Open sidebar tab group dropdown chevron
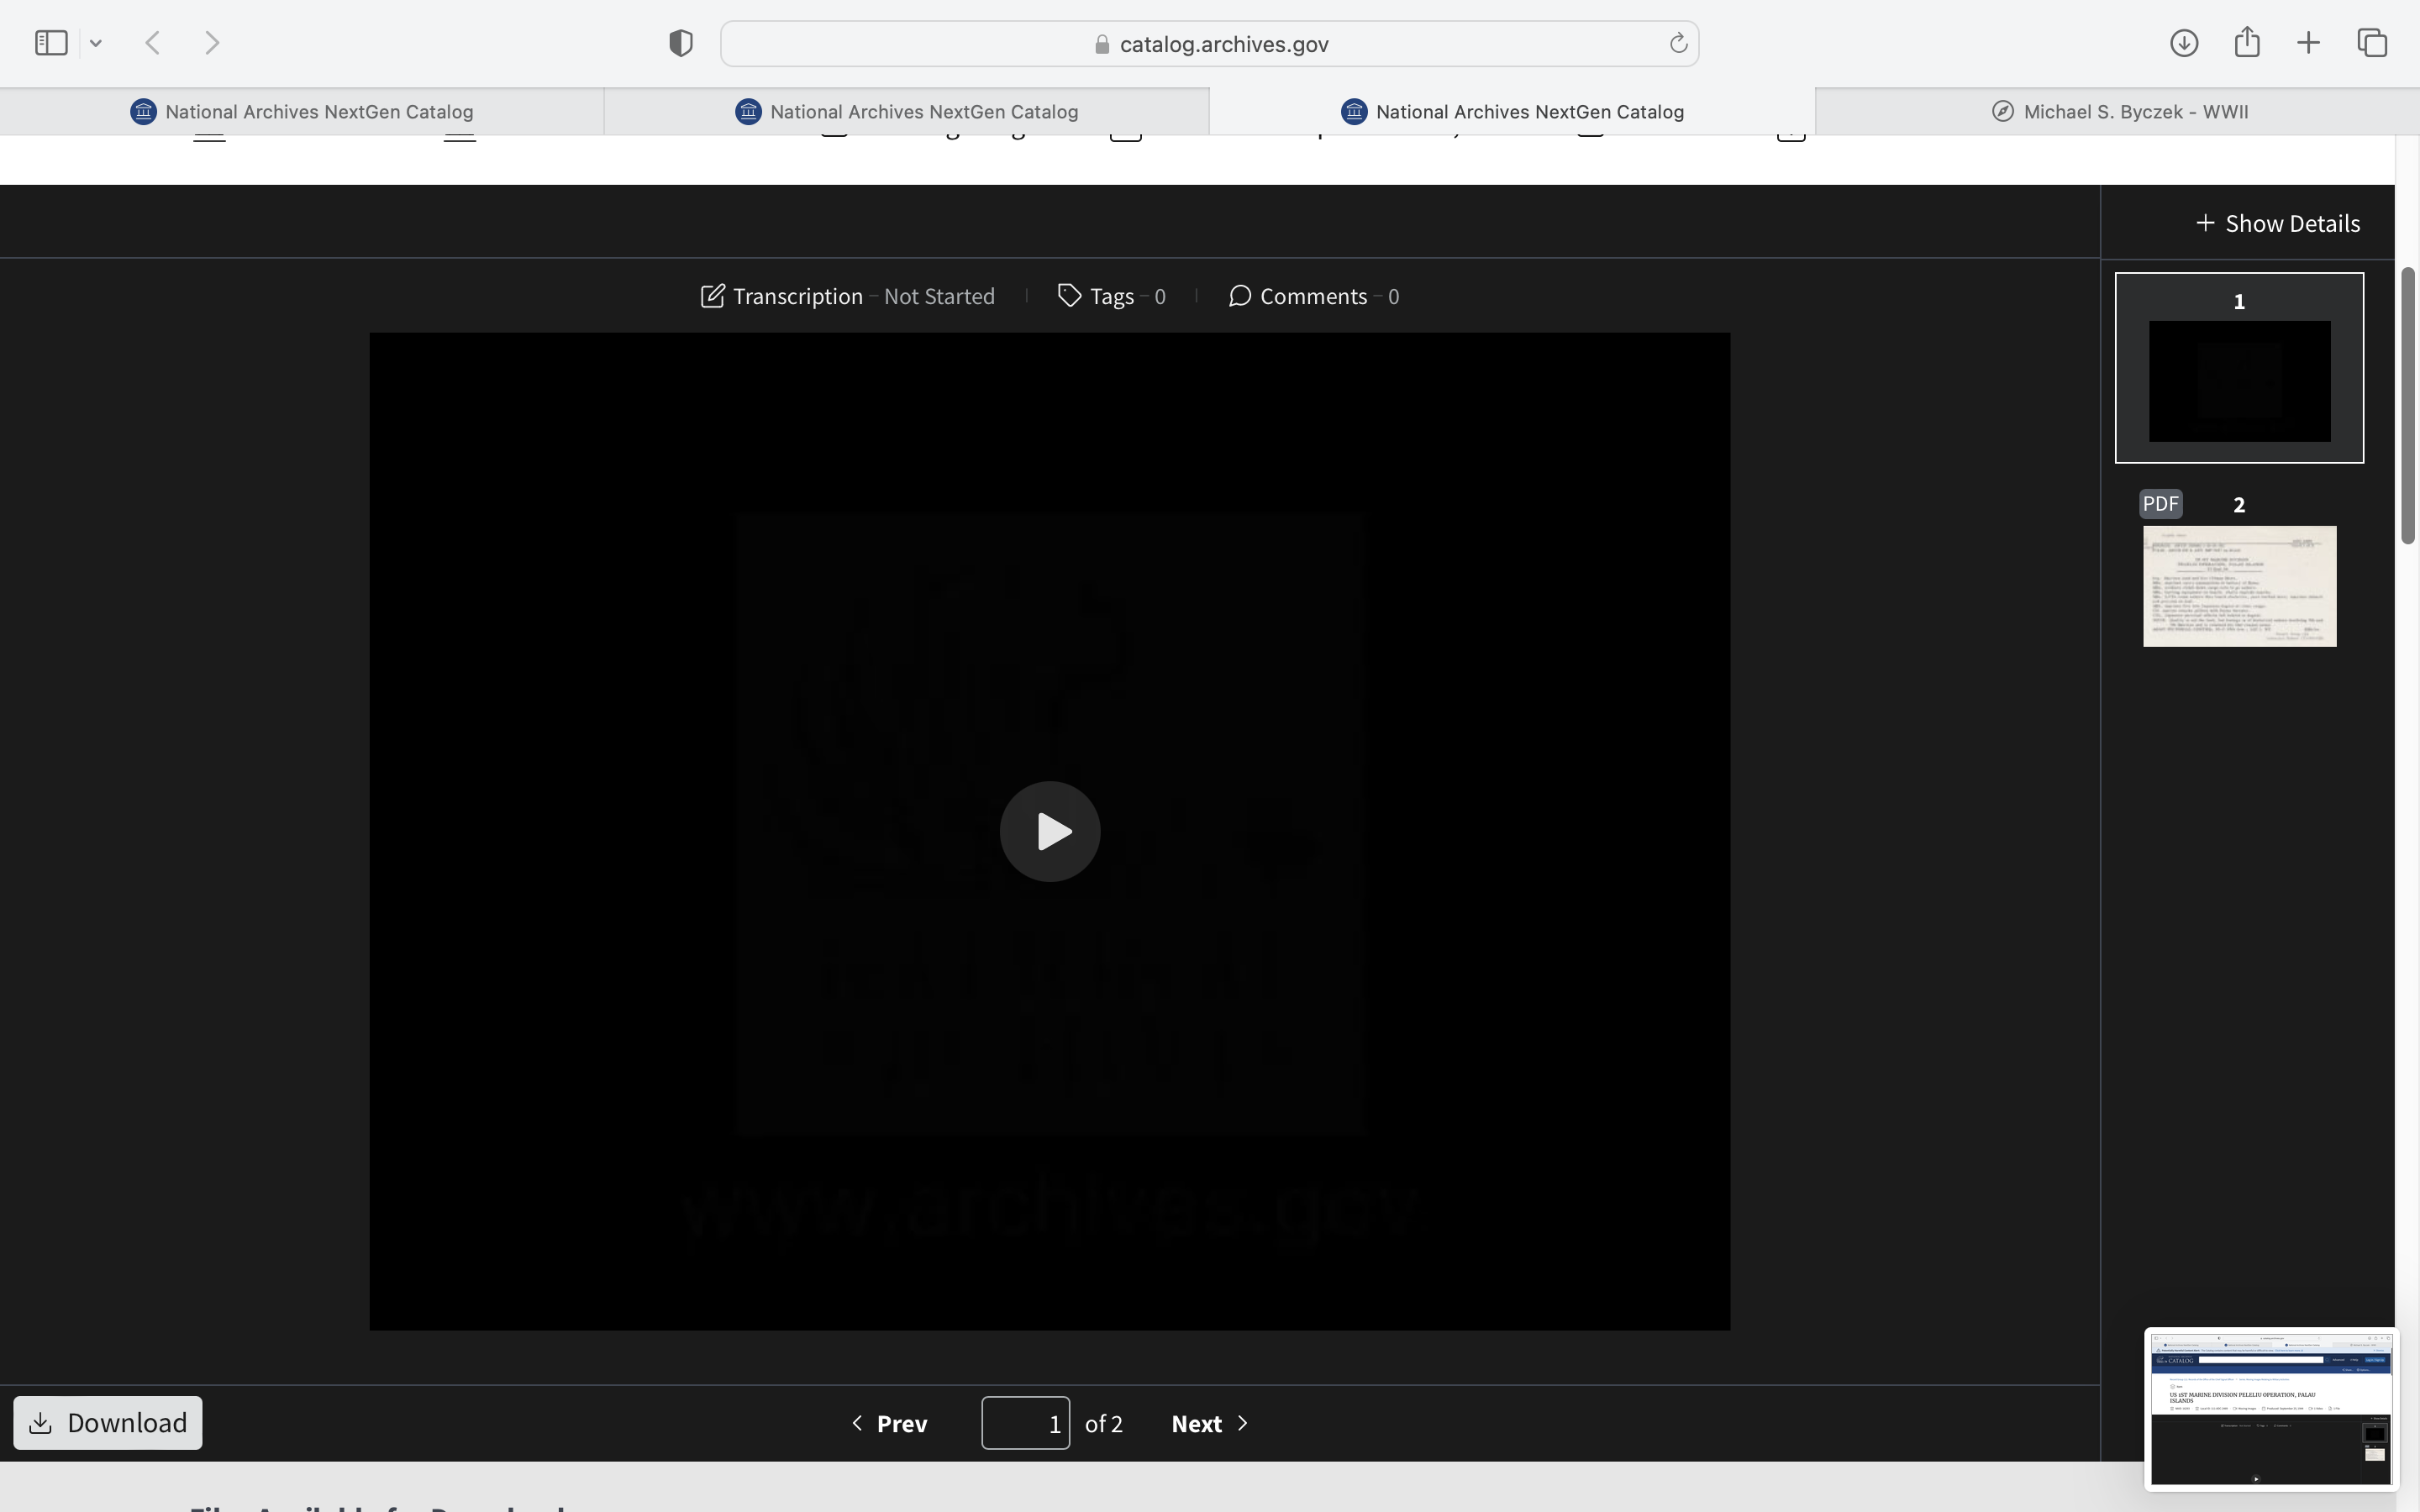The height and width of the screenshot is (1512, 2420). tap(96, 43)
